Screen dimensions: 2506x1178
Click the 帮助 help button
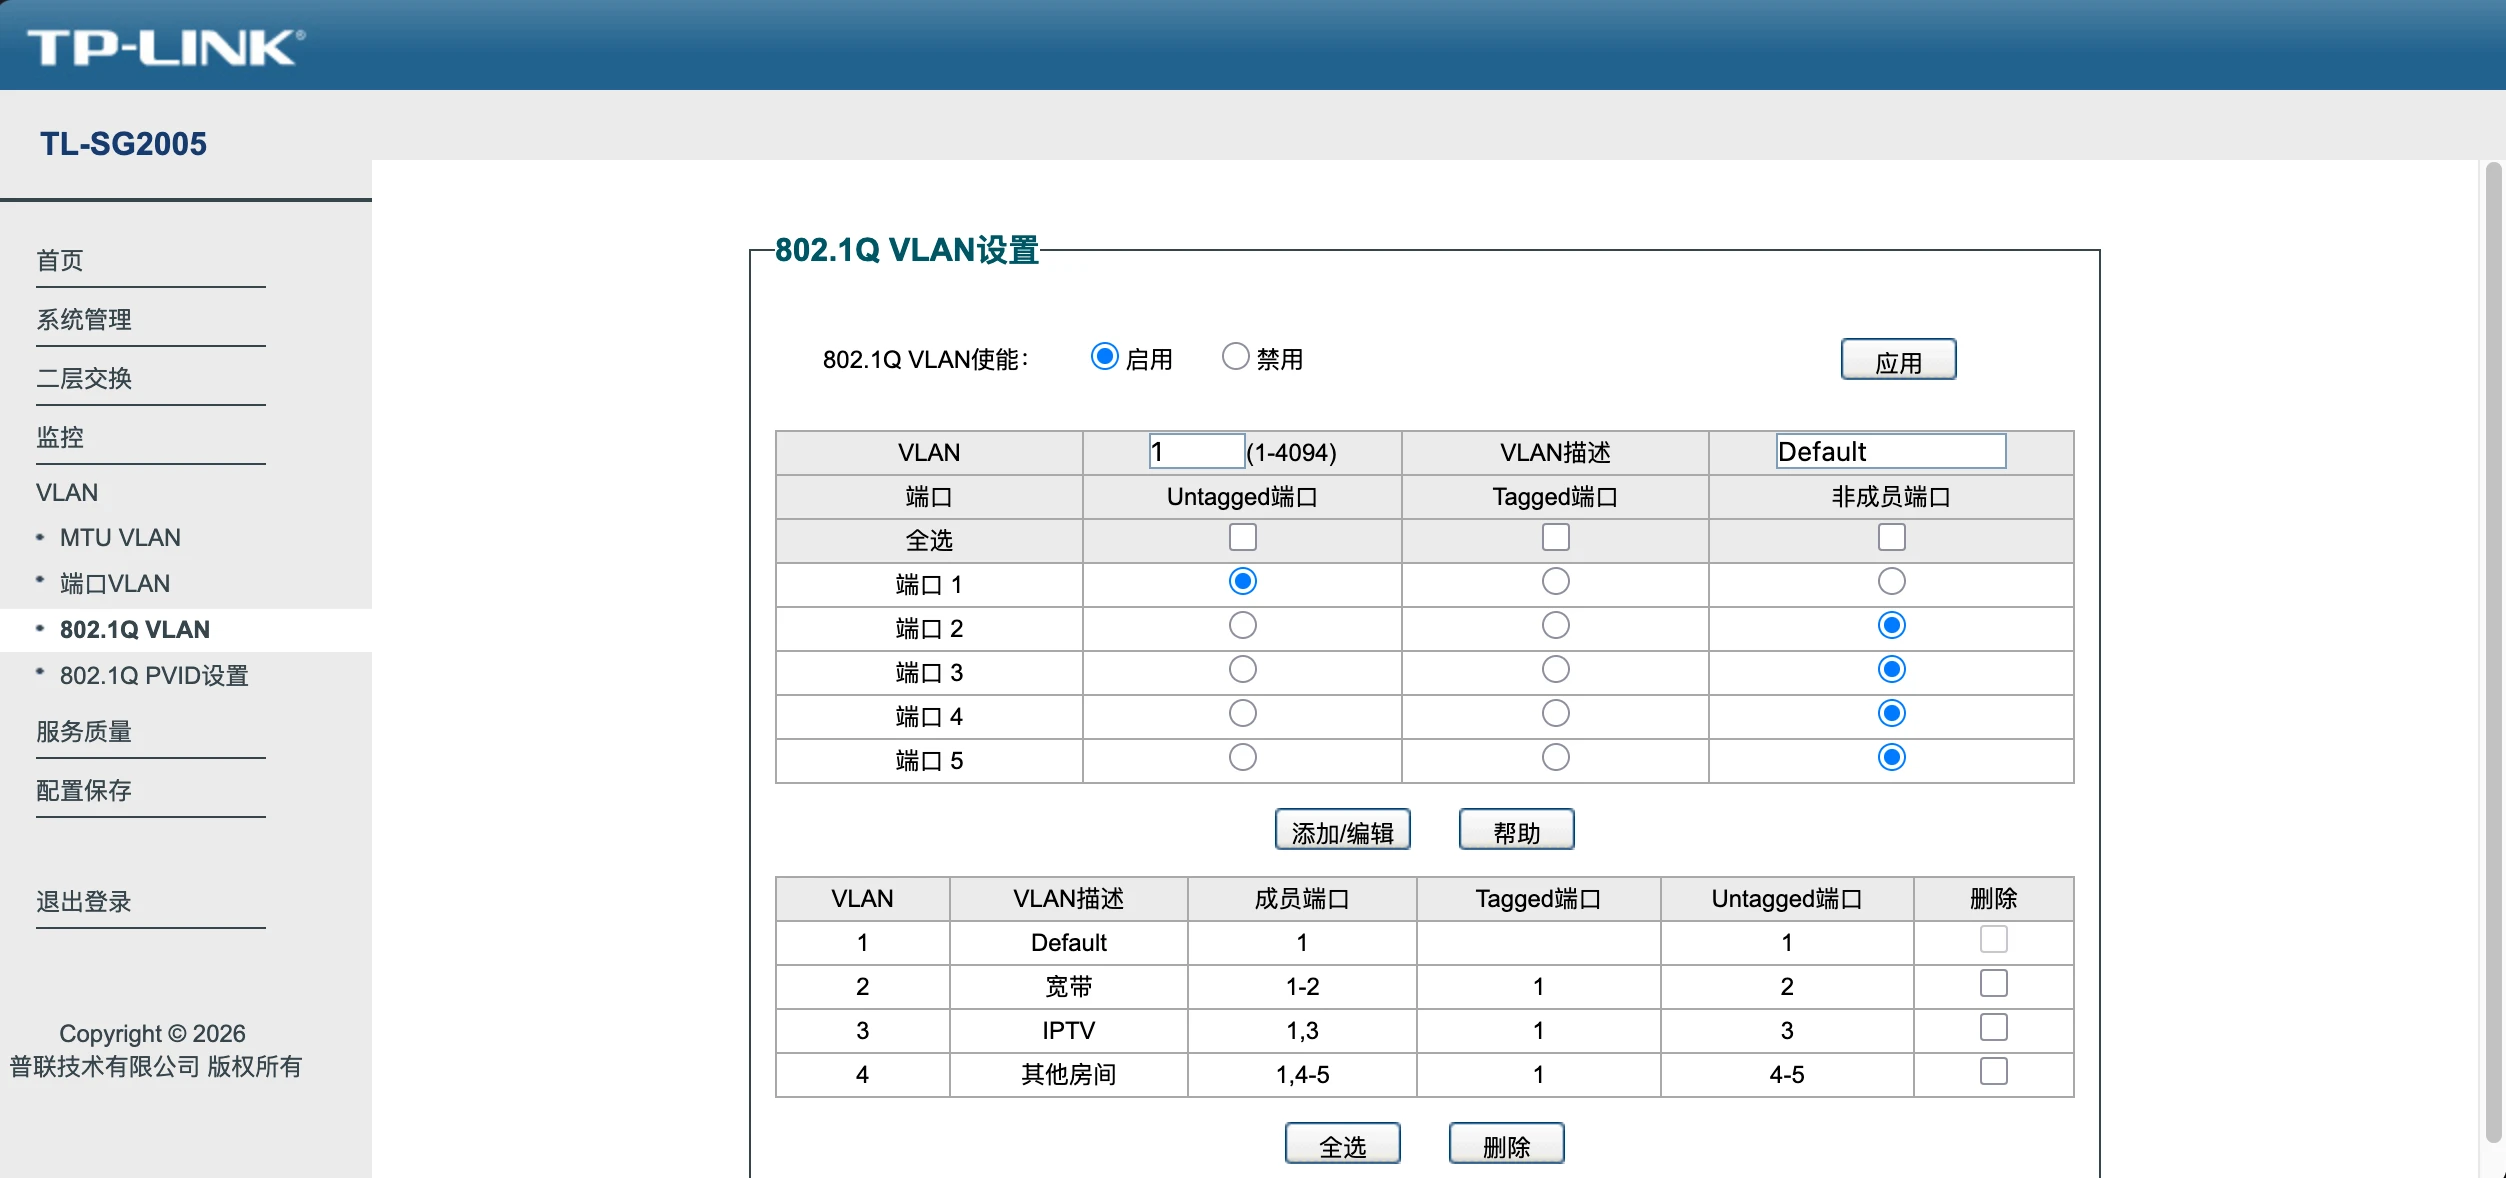(1516, 830)
